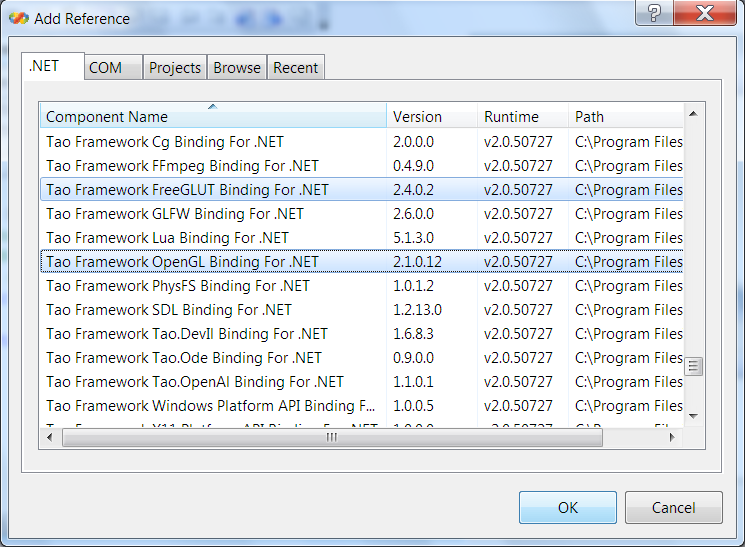Select Tao Framework GLFW Binding For .NET
The height and width of the screenshot is (547, 745).
click(x=362, y=214)
